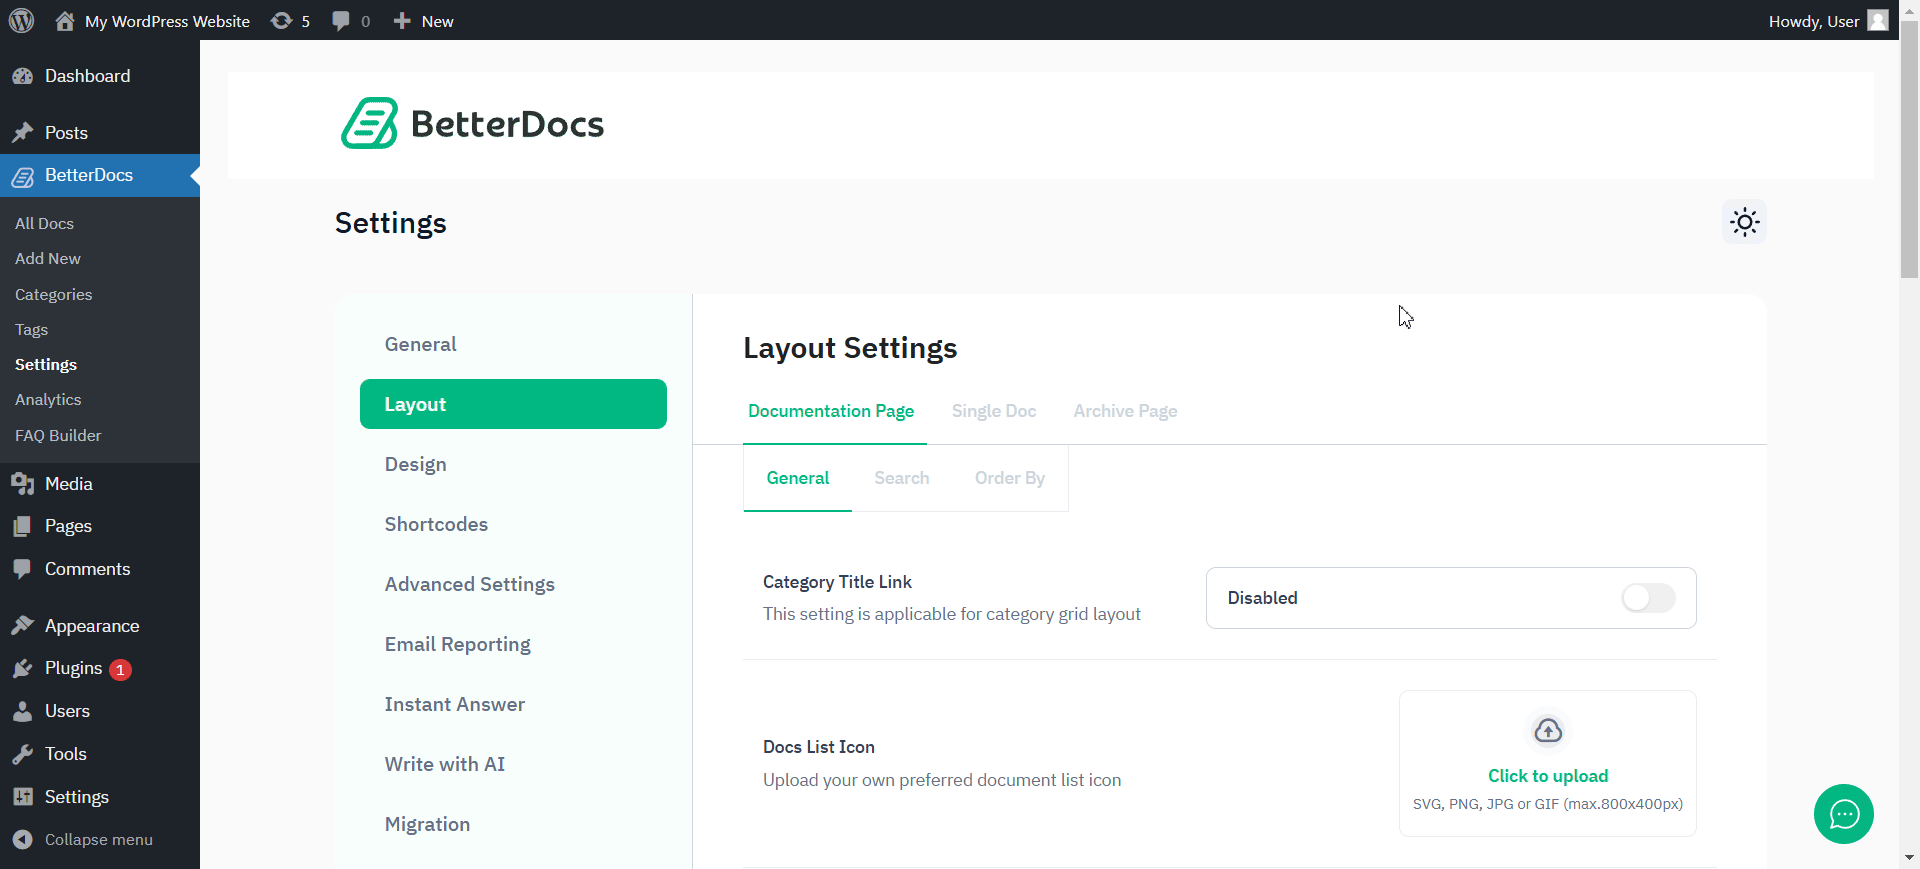
Task: Click the Dashboard gauge icon
Action: (x=23, y=76)
